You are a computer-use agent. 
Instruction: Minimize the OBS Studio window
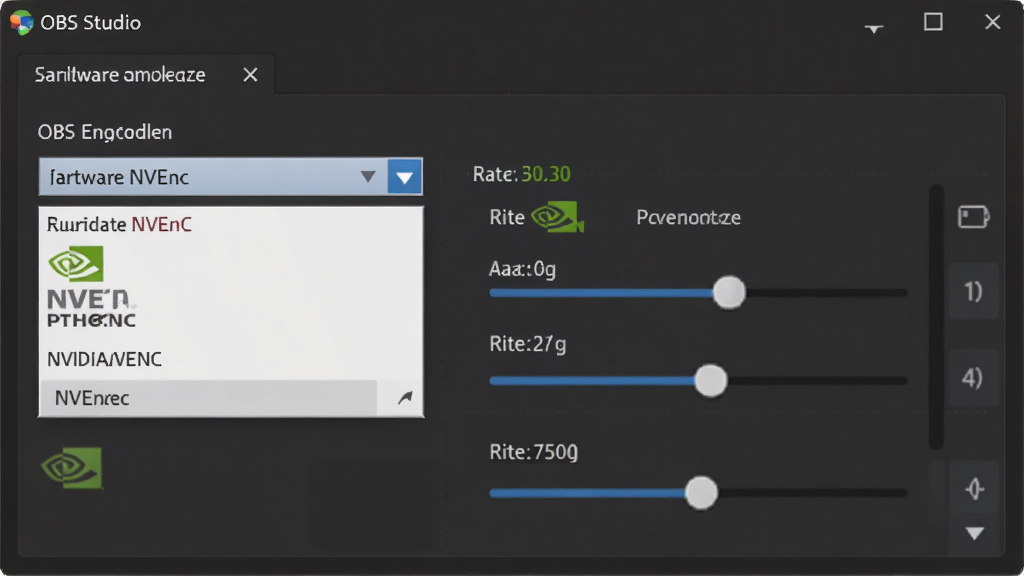874,27
